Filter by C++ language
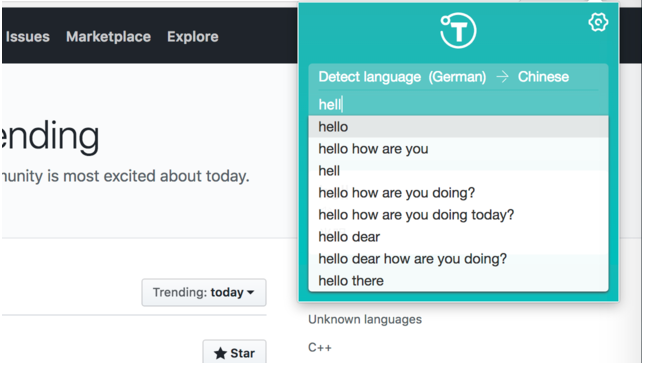The width and height of the screenshot is (645, 367). coord(320,348)
